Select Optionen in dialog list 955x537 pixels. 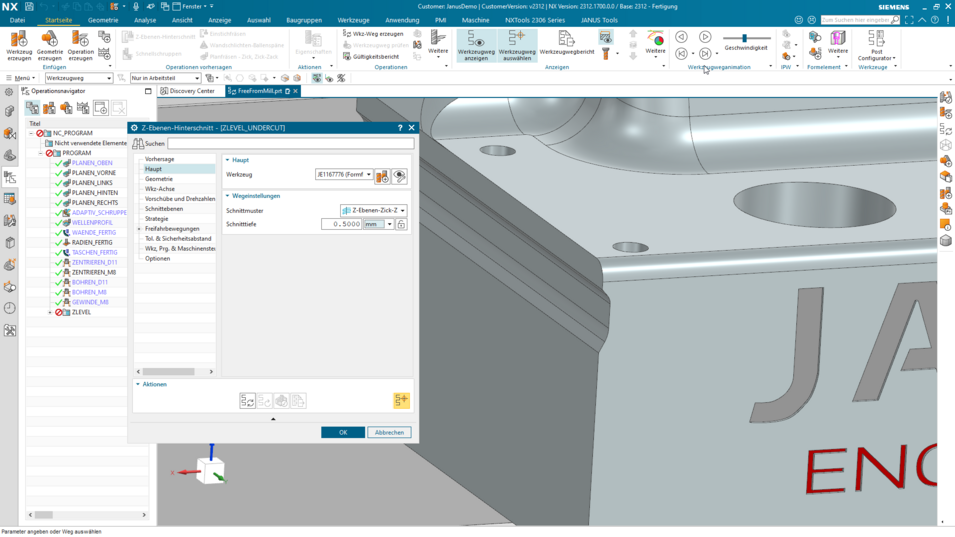tap(158, 259)
